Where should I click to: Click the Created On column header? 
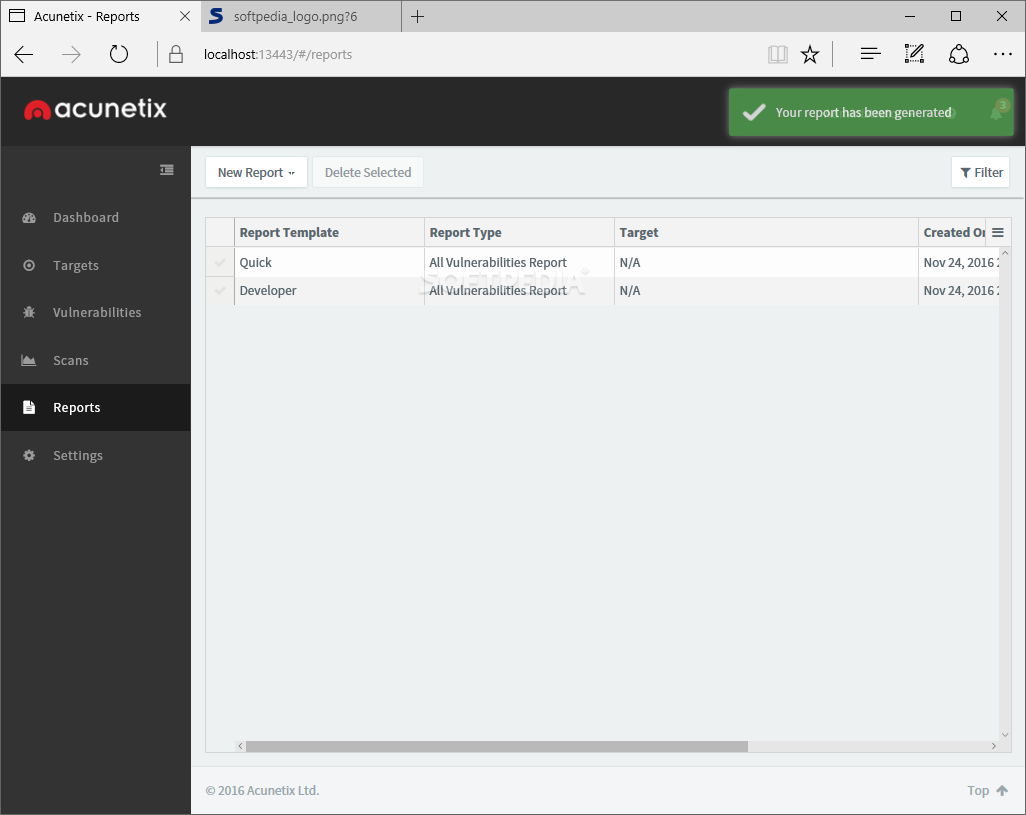tap(954, 232)
